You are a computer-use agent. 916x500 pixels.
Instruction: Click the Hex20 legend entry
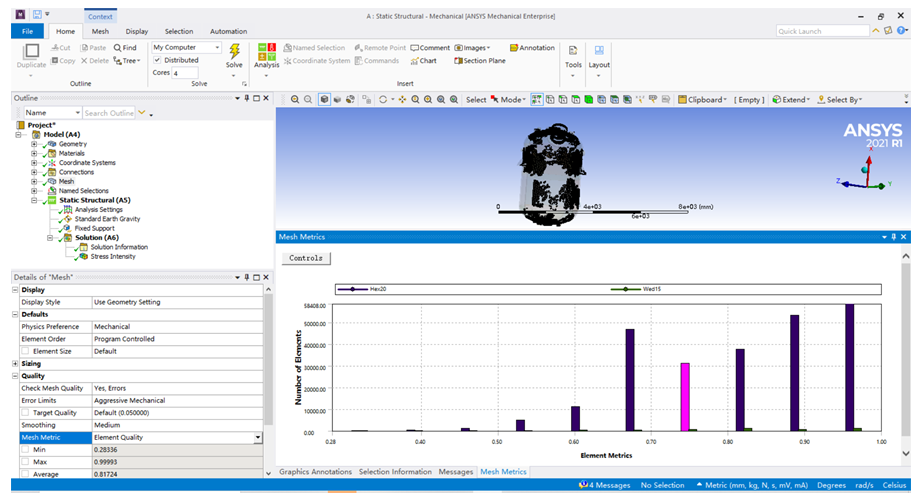click(362, 289)
